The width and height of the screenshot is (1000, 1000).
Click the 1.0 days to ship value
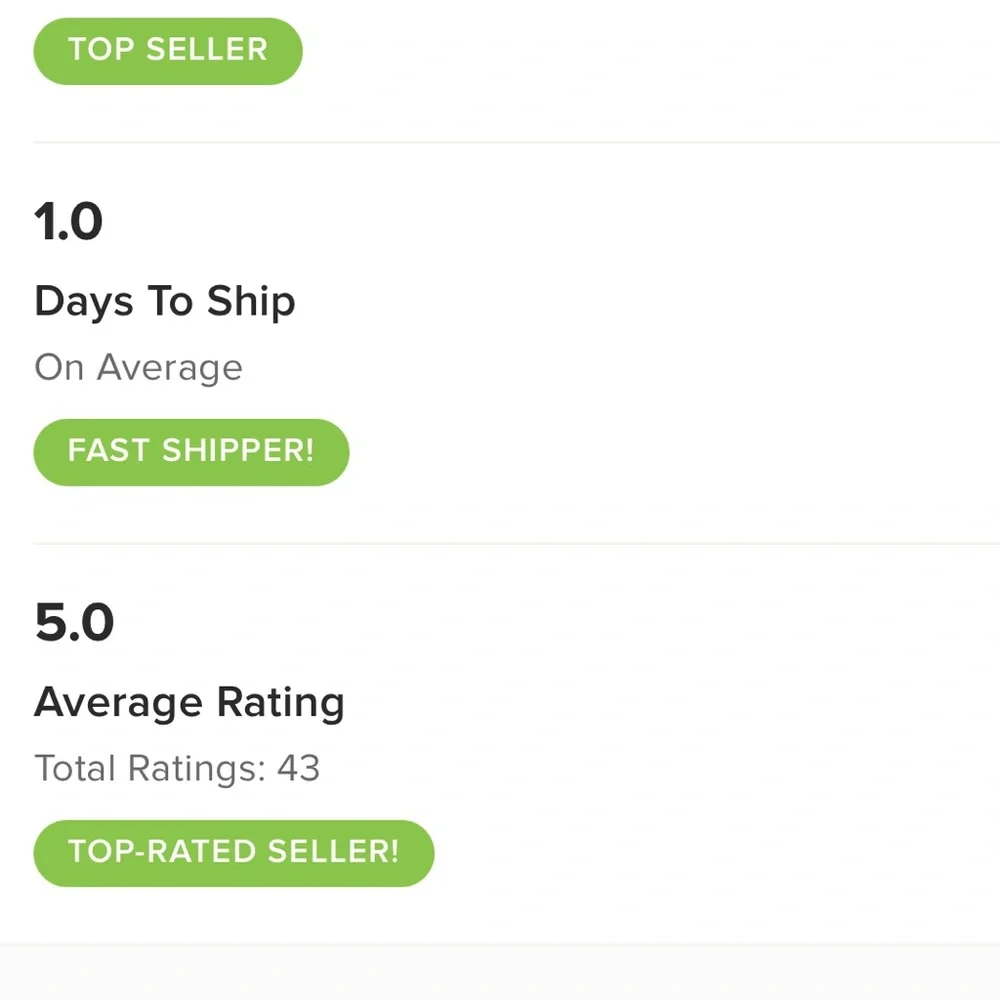(69, 221)
